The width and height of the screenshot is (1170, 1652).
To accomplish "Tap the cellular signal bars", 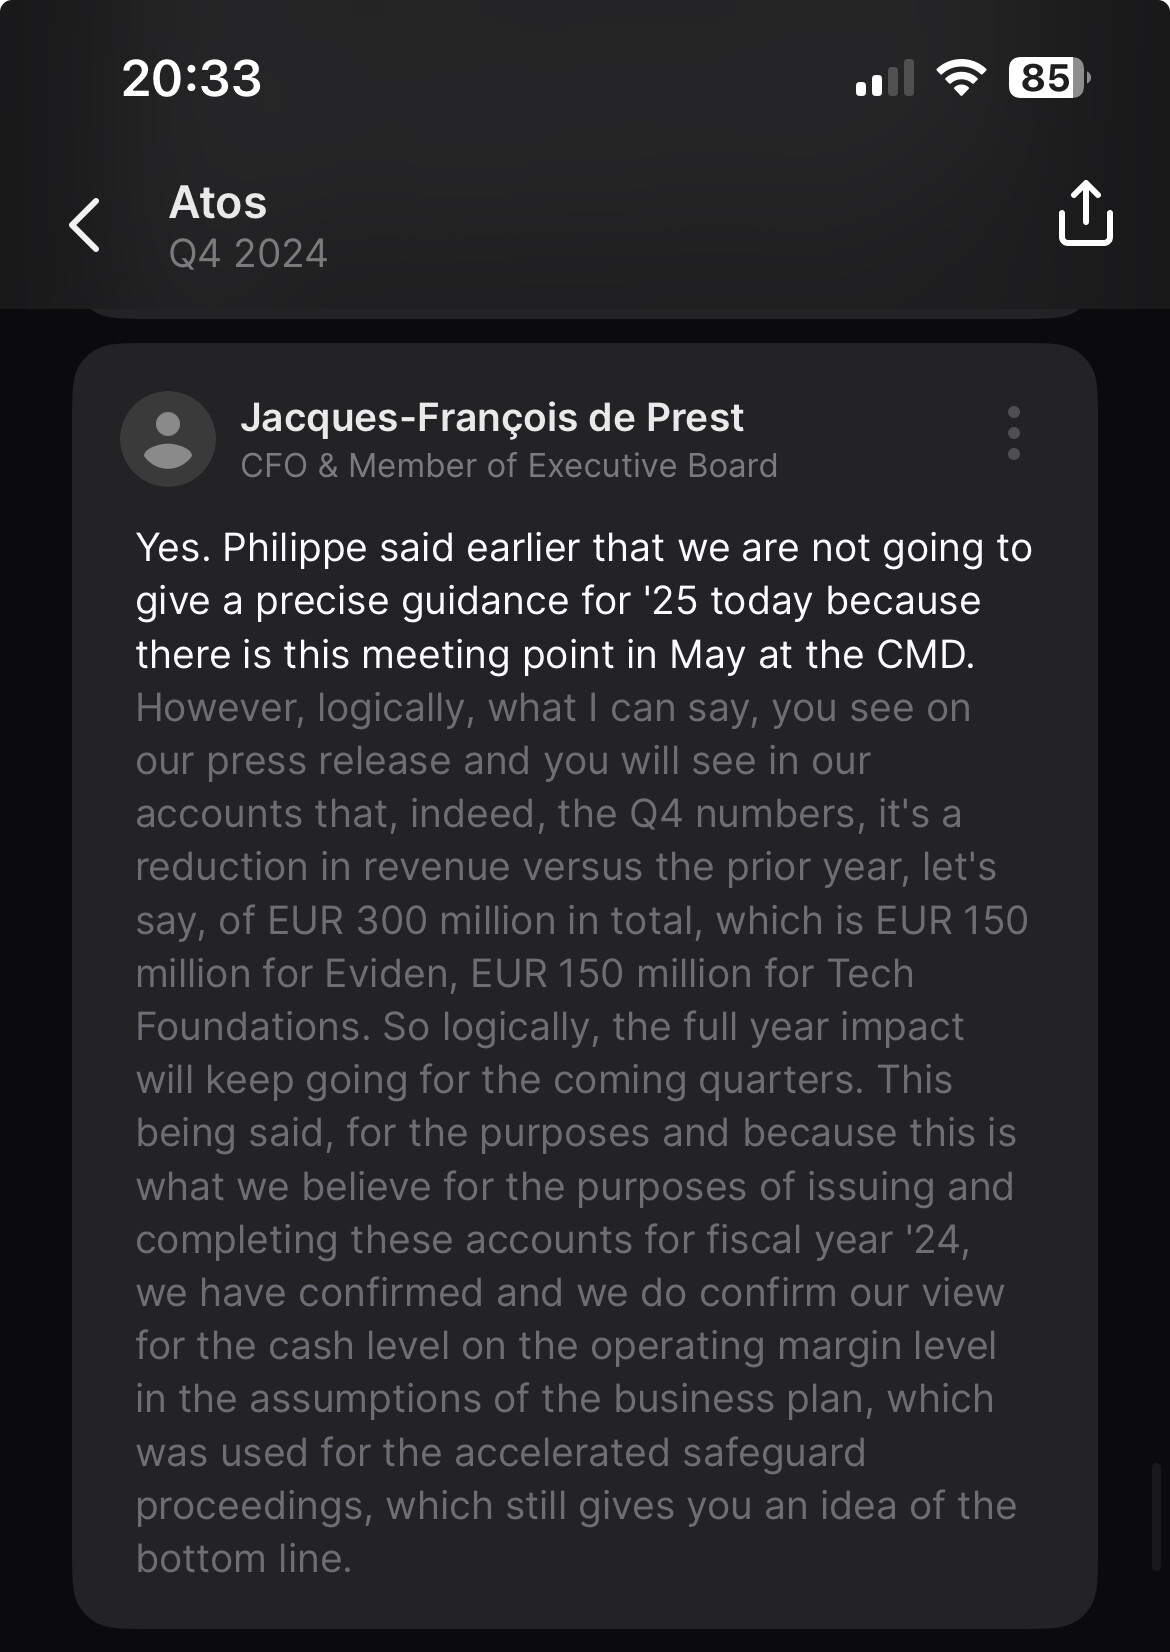I will tap(885, 79).
